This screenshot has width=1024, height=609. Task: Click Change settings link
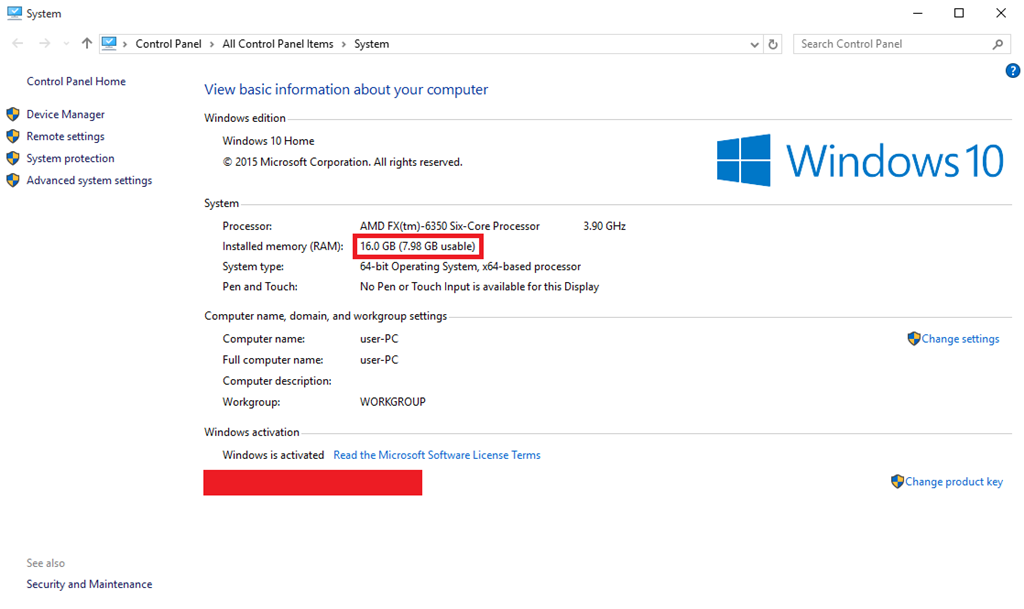point(960,339)
